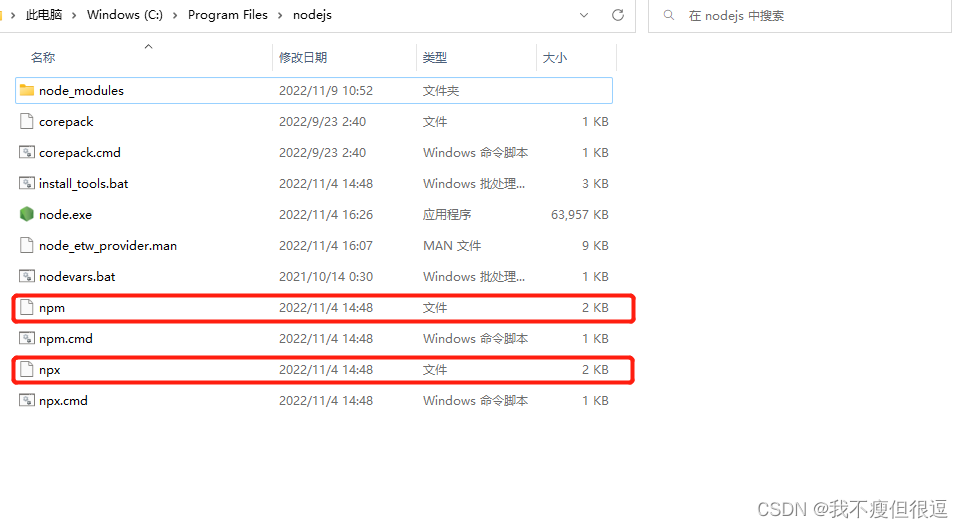Select the node_etw_provider.man file icon
The width and height of the screenshot is (963, 528).
click(x=26, y=246)
